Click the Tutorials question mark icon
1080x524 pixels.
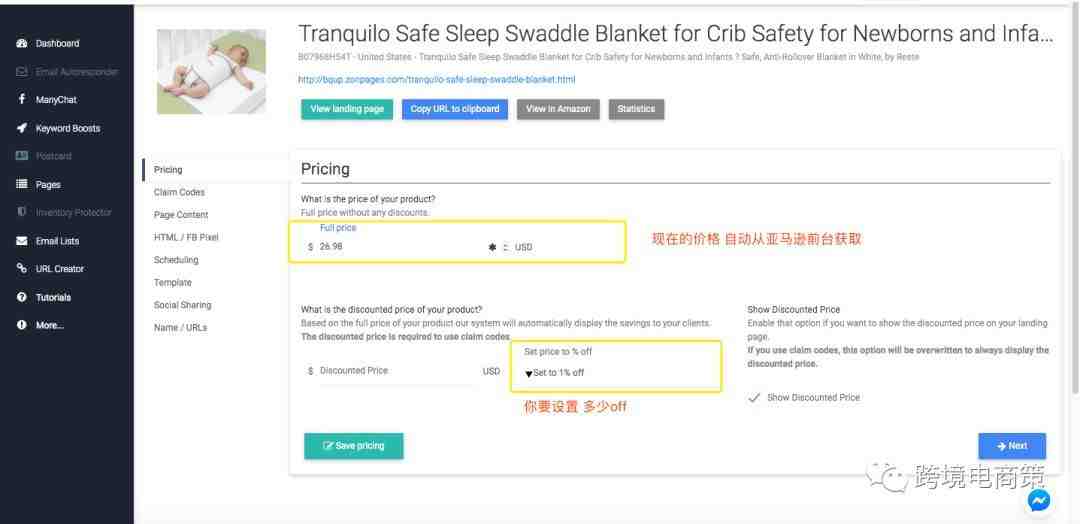click(x=22, y=297)
